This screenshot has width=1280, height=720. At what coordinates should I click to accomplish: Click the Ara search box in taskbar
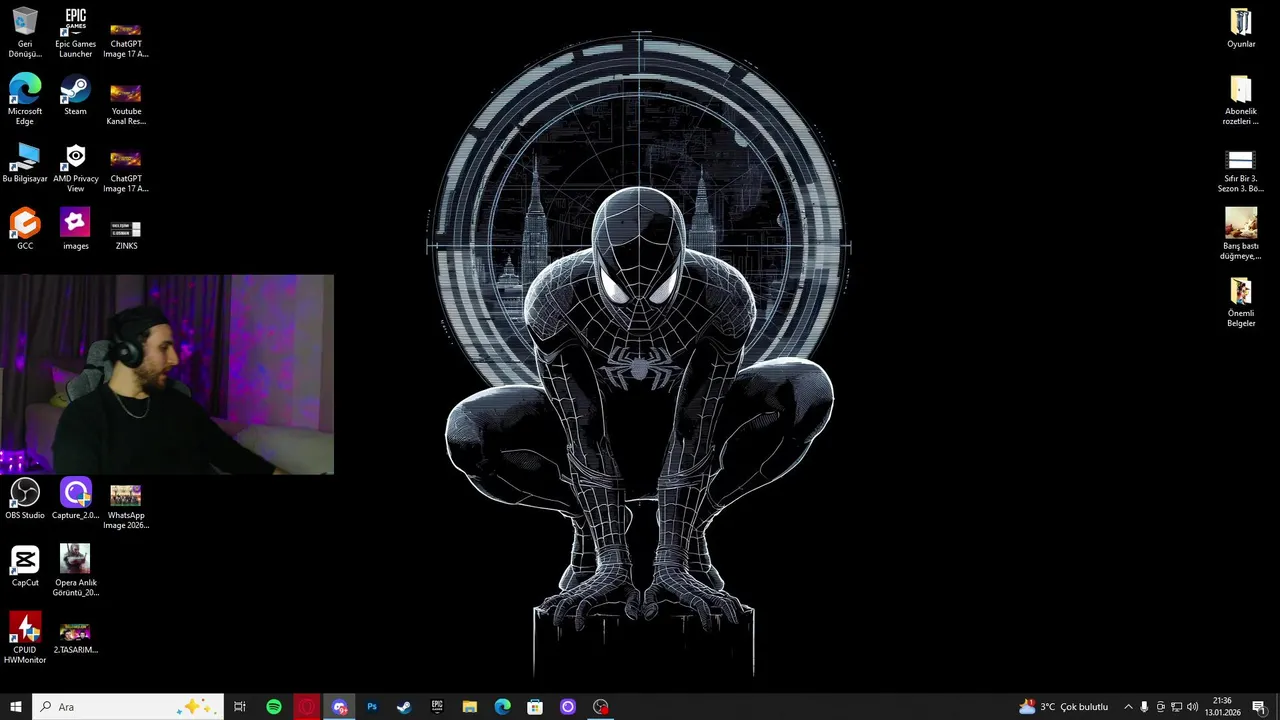point(127,707)
